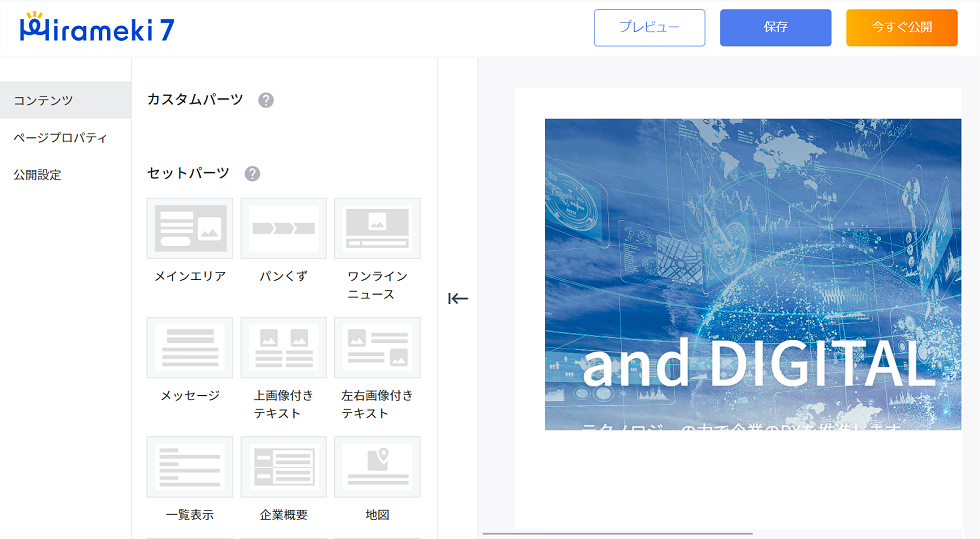Select the メインエリア part icon

pyautogui.click(x=189, y=228)
